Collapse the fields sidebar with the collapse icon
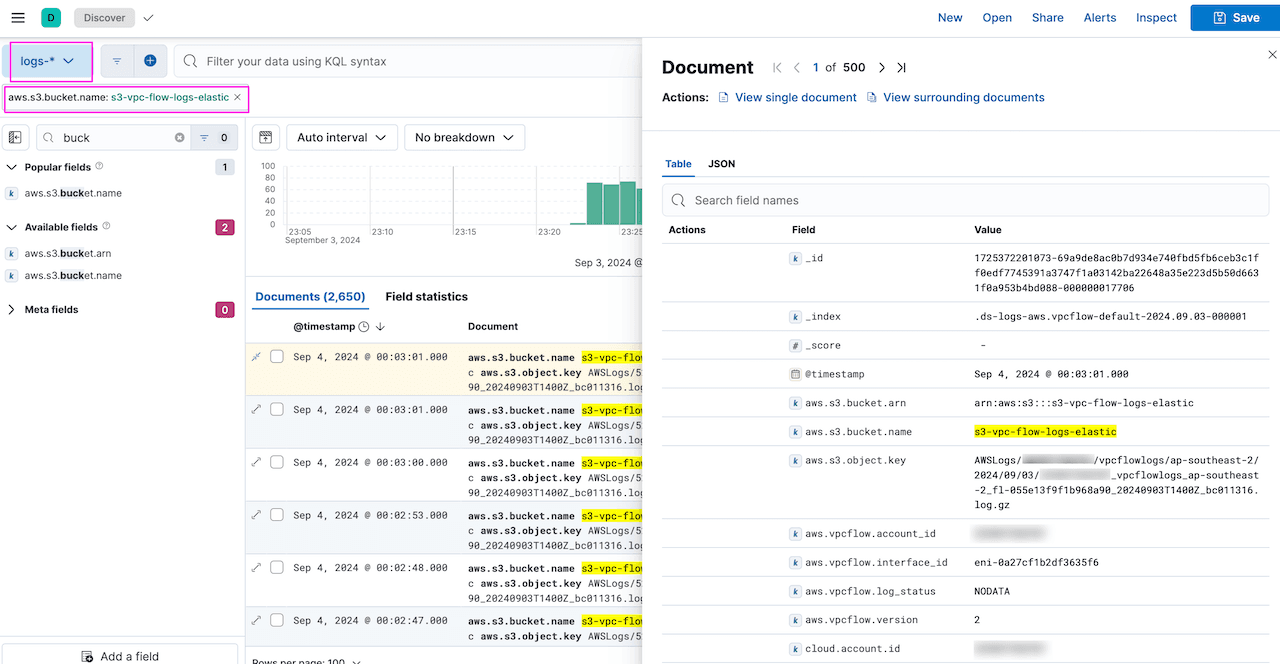This screenshot has width=1280, height=664. (x=15, y=136)
